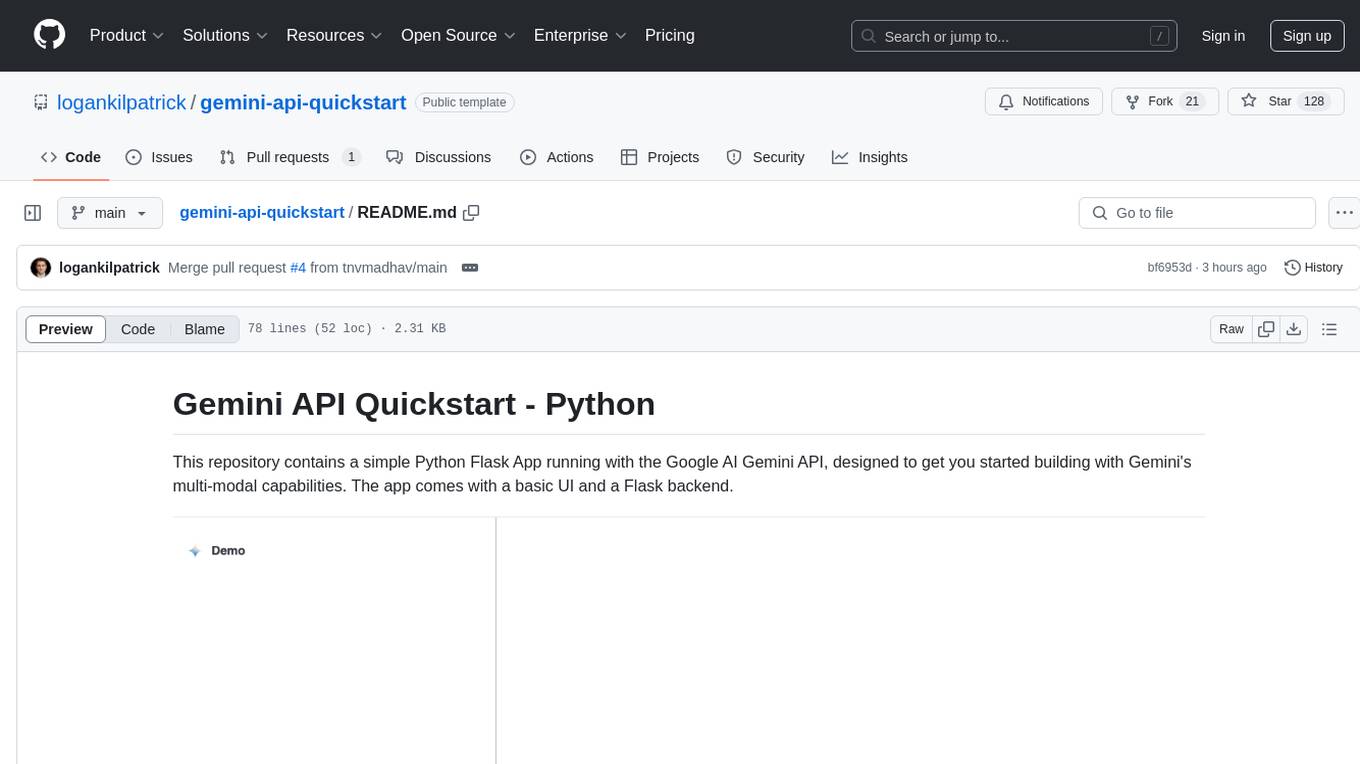Click the Notifications bell button
The width and height of the screenshot is (1360, 764).
pyautogui.click(x=1044, y=102)
